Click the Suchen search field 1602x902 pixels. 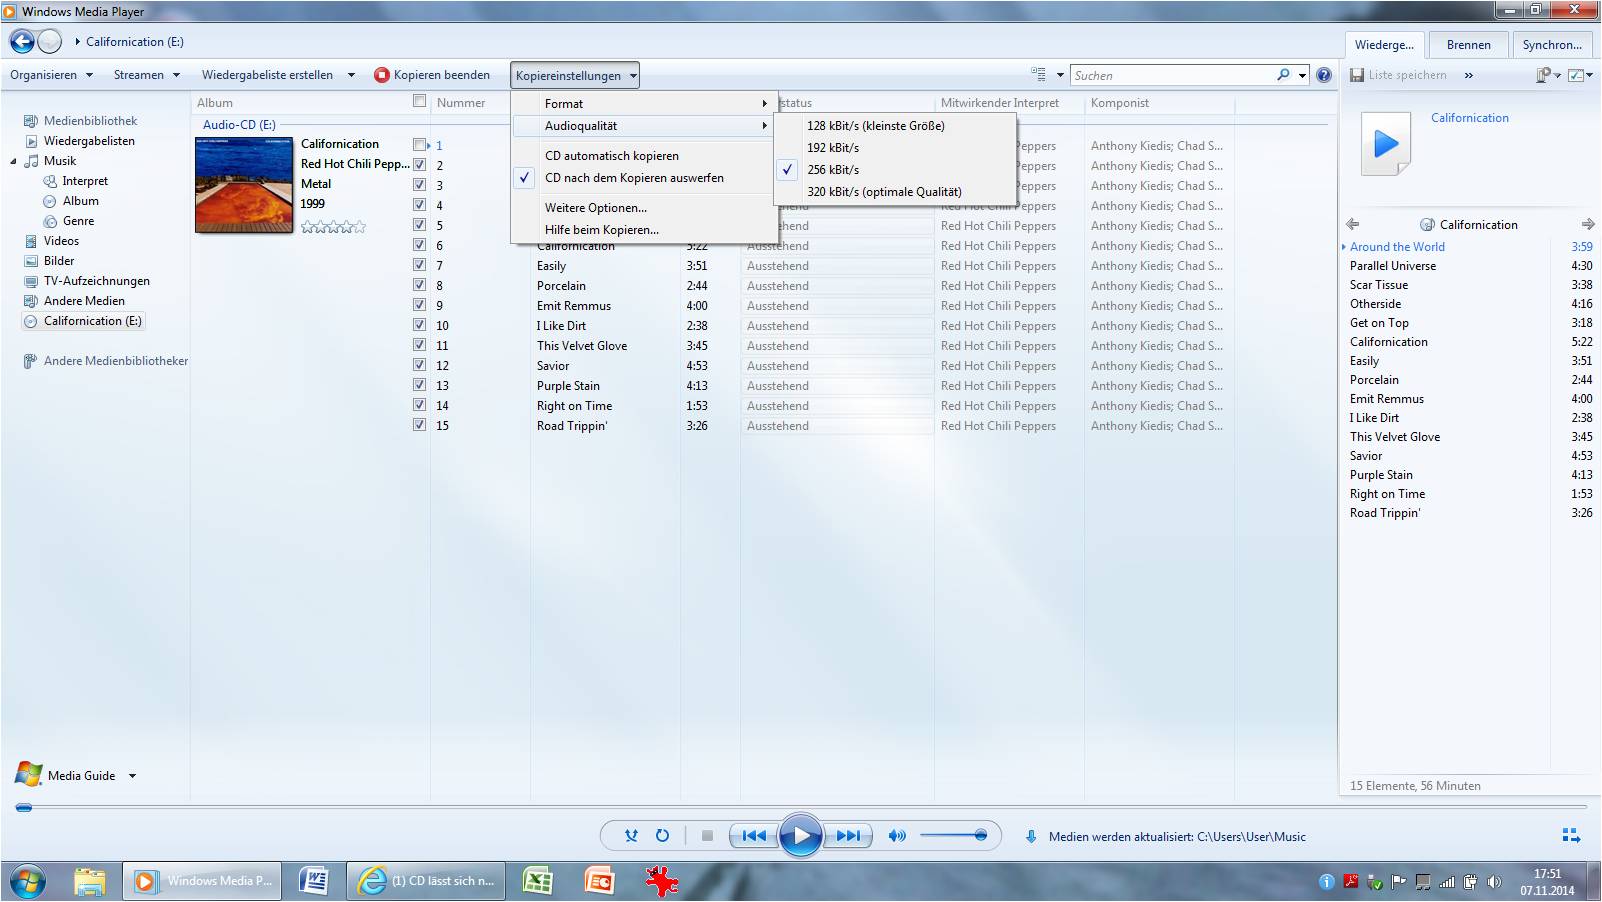point(1172,75)
